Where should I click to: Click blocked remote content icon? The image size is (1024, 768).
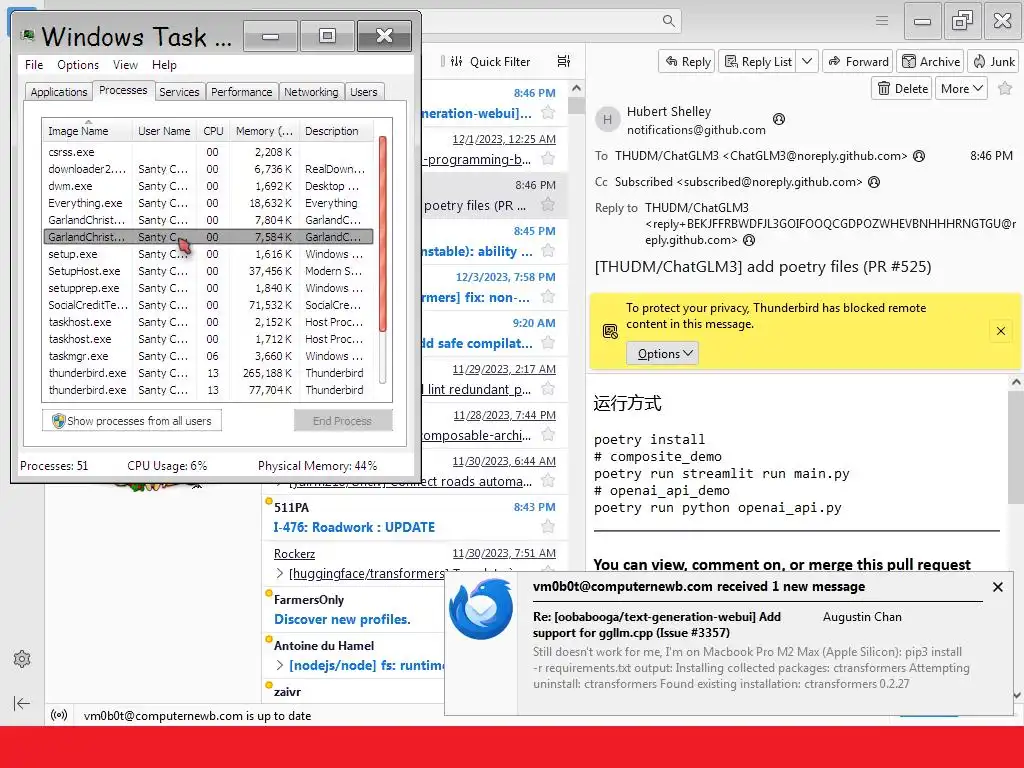tap(610, 331)
